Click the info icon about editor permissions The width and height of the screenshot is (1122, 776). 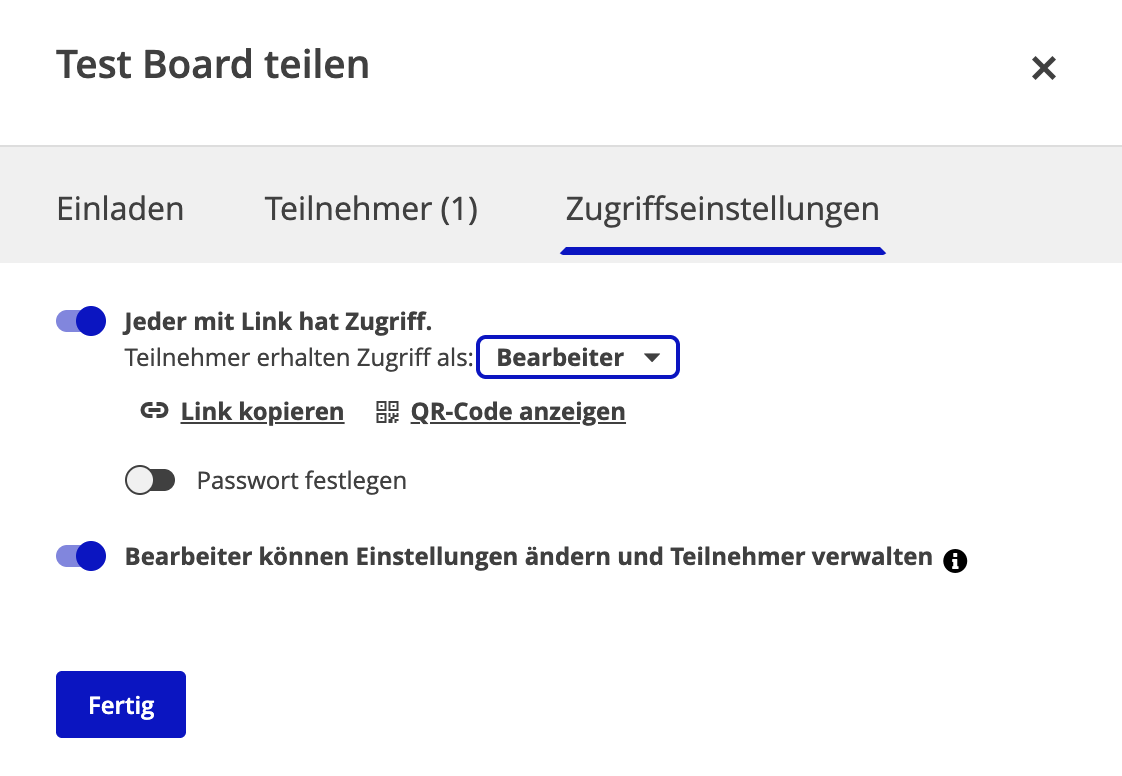(x=955, y=561)
